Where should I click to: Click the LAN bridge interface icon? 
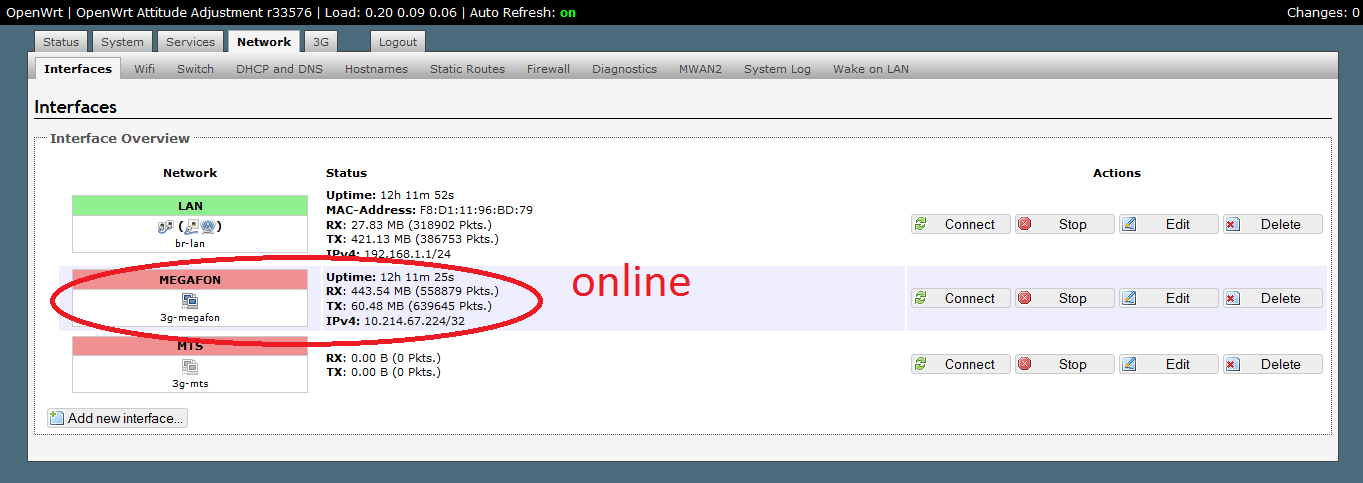(x=190, y=226)
